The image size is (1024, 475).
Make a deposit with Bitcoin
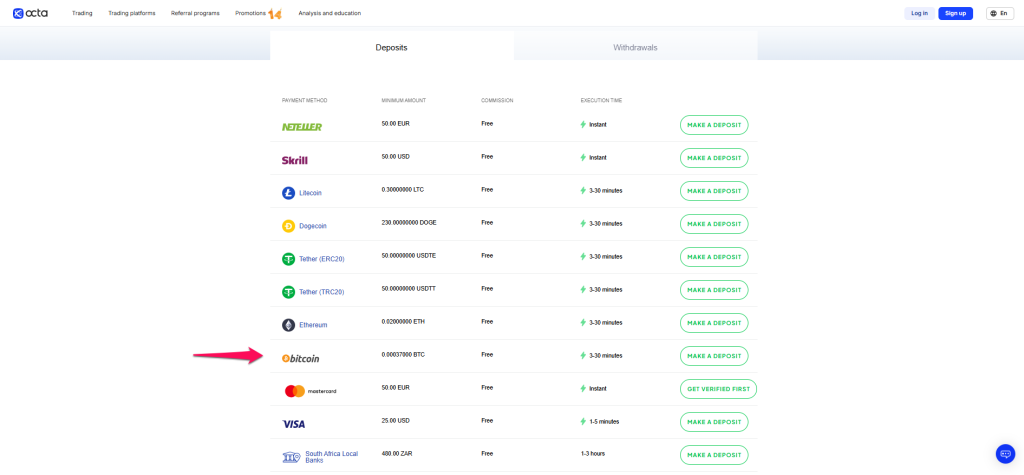pyautogui.click(x=714, y=356)
